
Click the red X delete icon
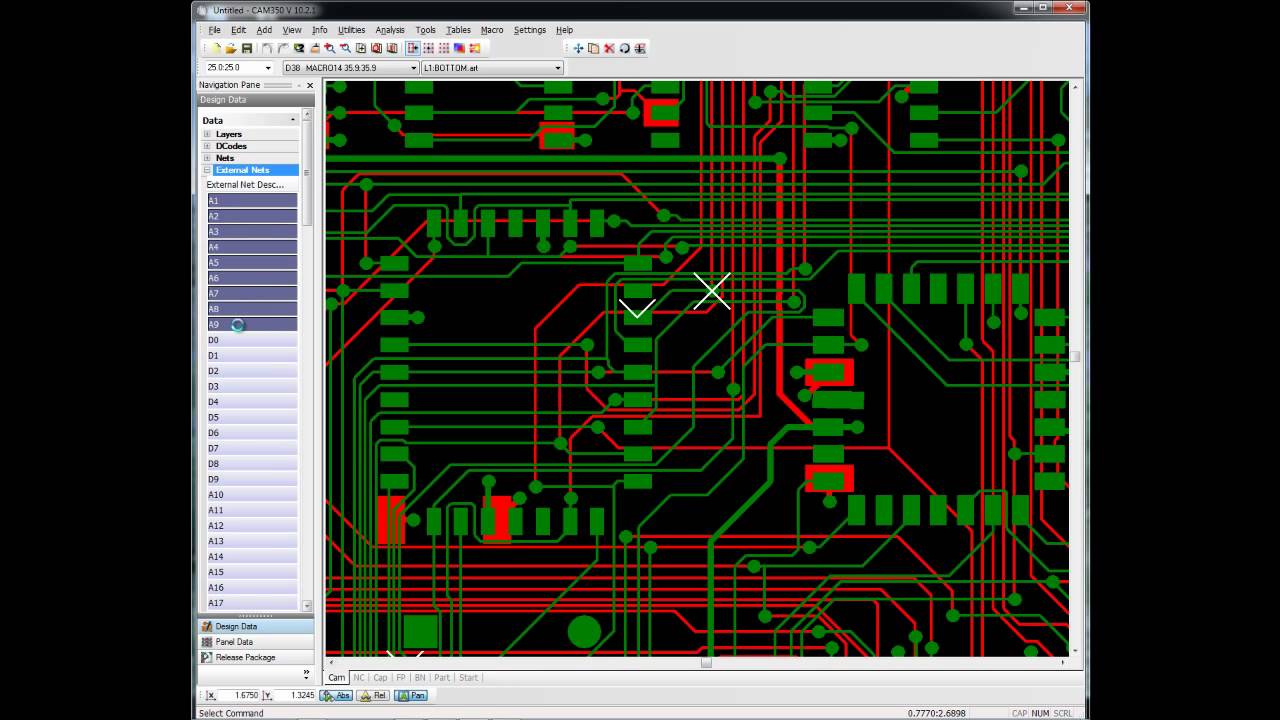click(x=609, y=48)
